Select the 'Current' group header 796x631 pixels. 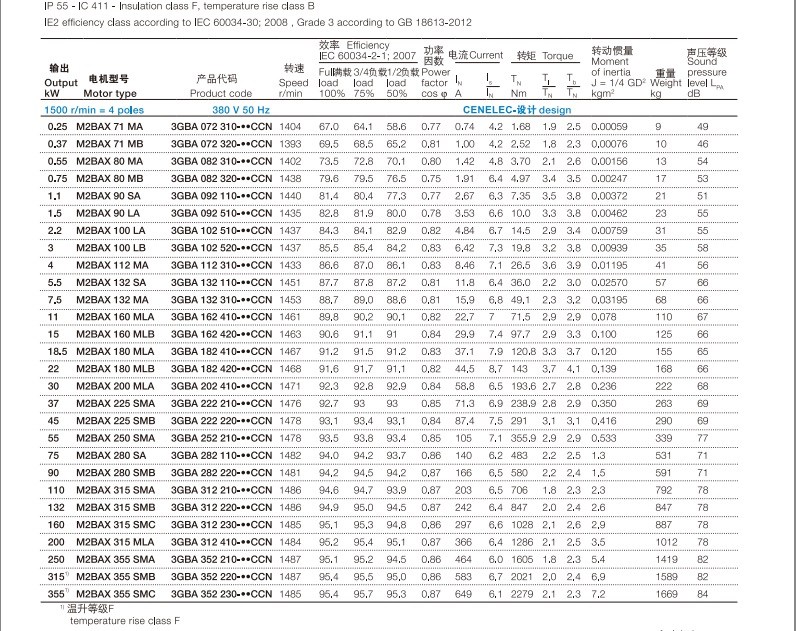[x=476, y=55]
